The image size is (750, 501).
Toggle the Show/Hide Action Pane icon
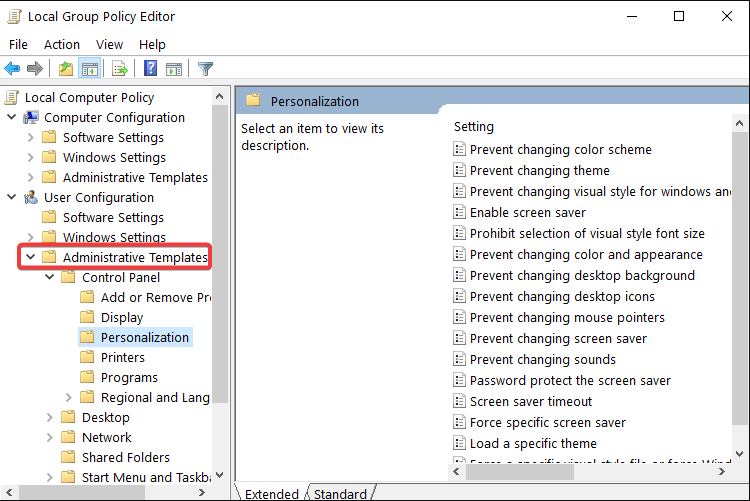click(x=174, y=69)
